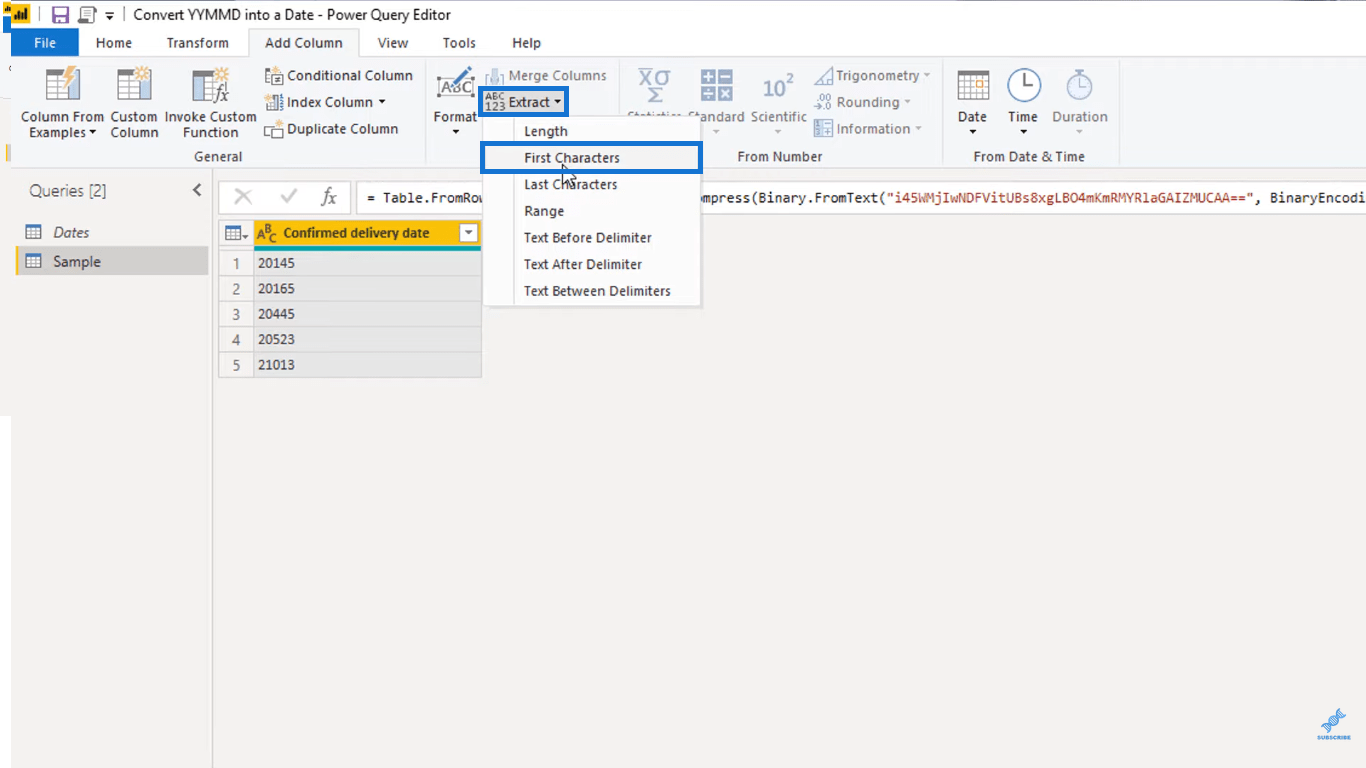Screen dimensions: 1366x768
Task: Open the Rounding dropdown
Action: (x=863, y=102)
